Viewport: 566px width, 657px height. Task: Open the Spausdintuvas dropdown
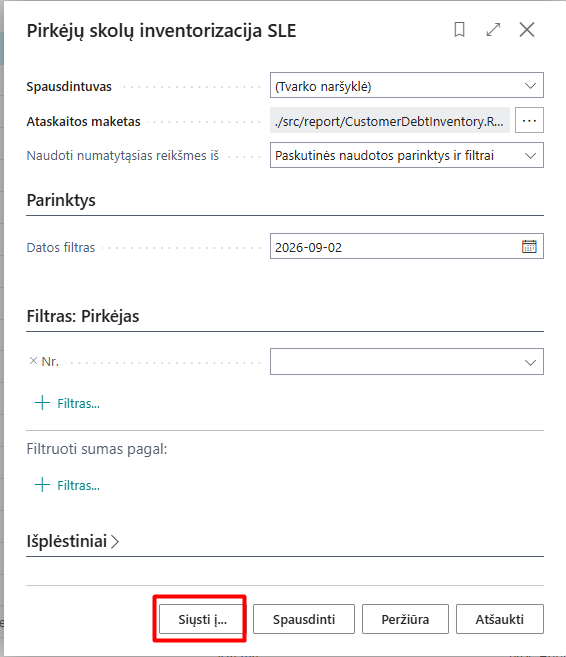(x=407, y=85)
